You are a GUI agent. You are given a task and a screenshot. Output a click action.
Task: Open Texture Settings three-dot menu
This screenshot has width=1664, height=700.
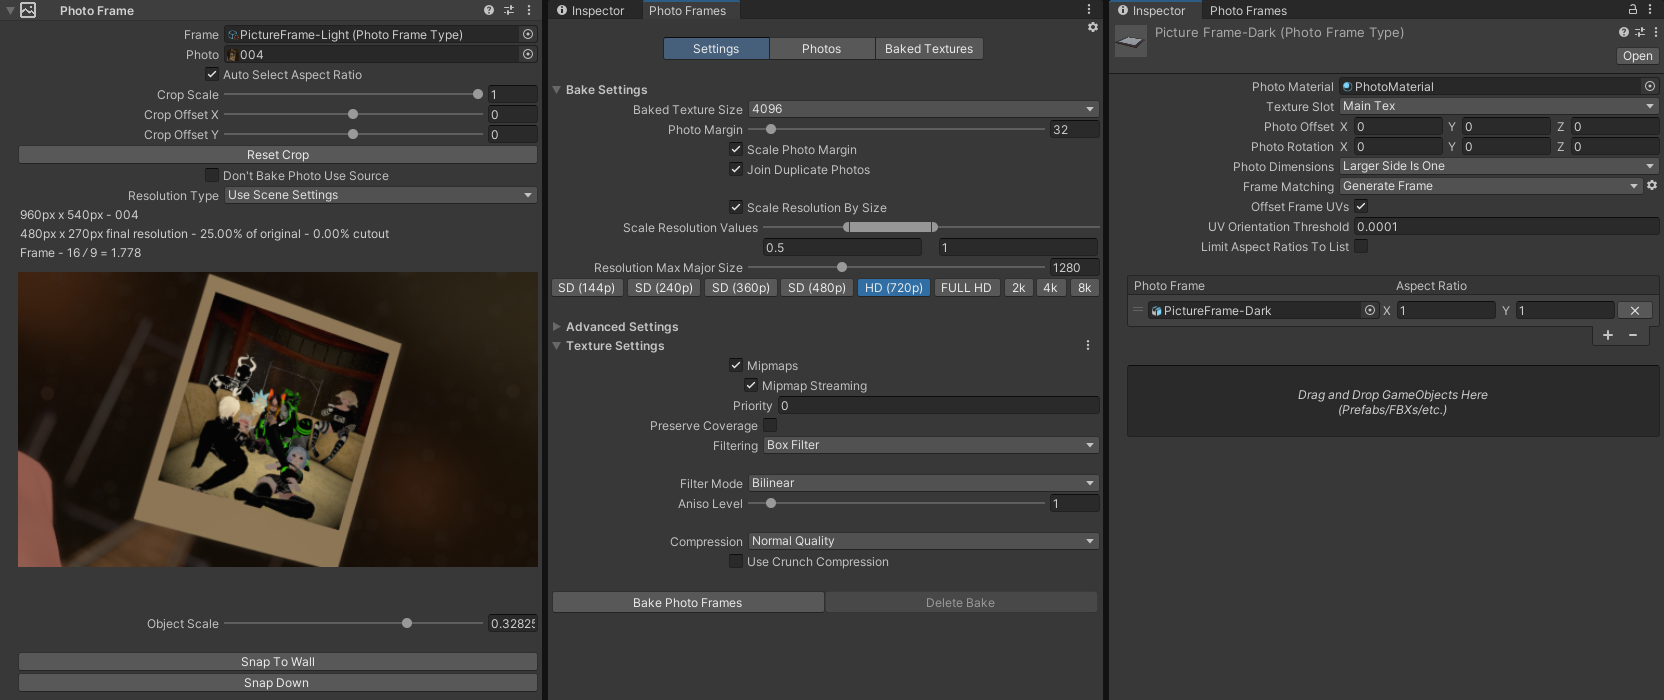pos(1088,345)
